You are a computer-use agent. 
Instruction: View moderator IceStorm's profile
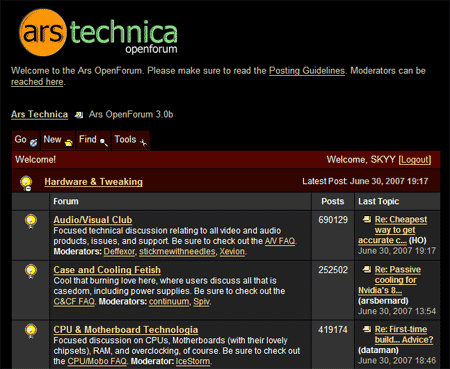pyautogui.click(x=193, y=361)
